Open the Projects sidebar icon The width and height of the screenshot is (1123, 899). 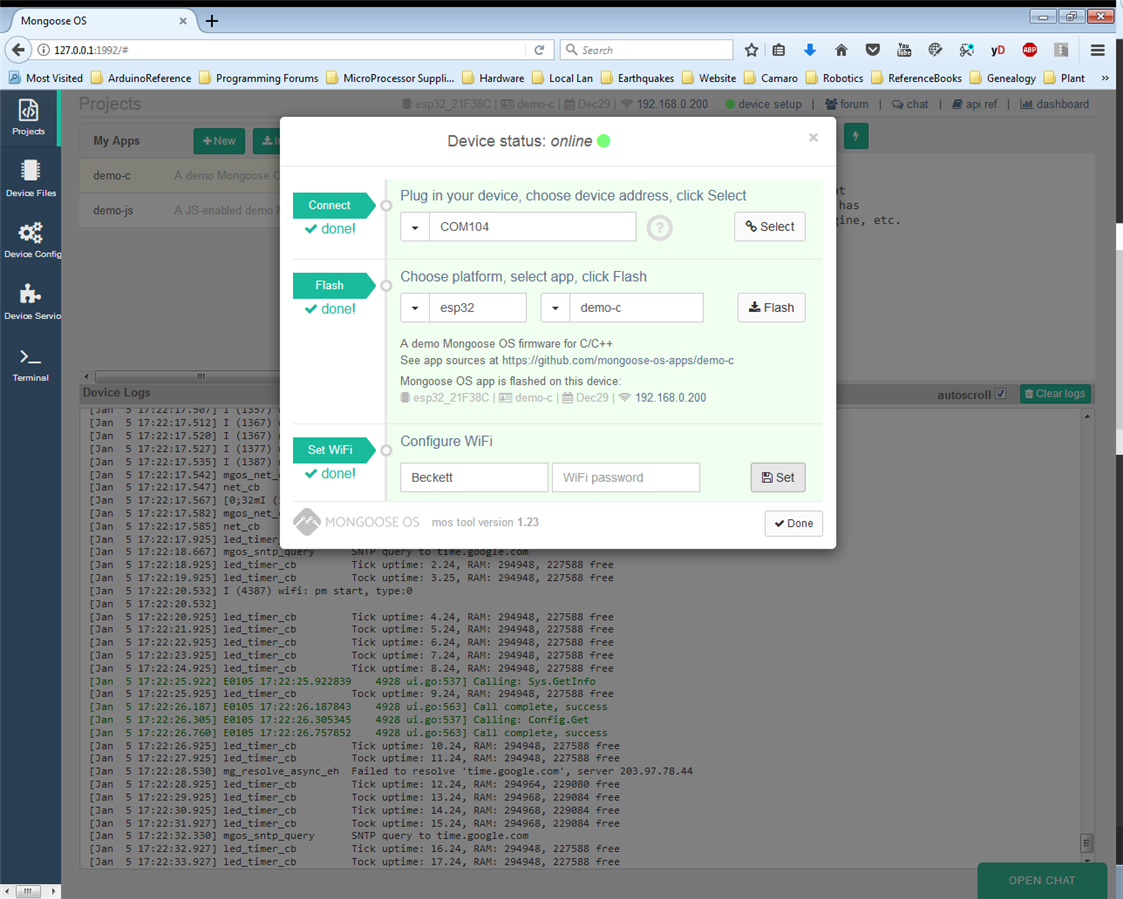(x=29, y=117)
